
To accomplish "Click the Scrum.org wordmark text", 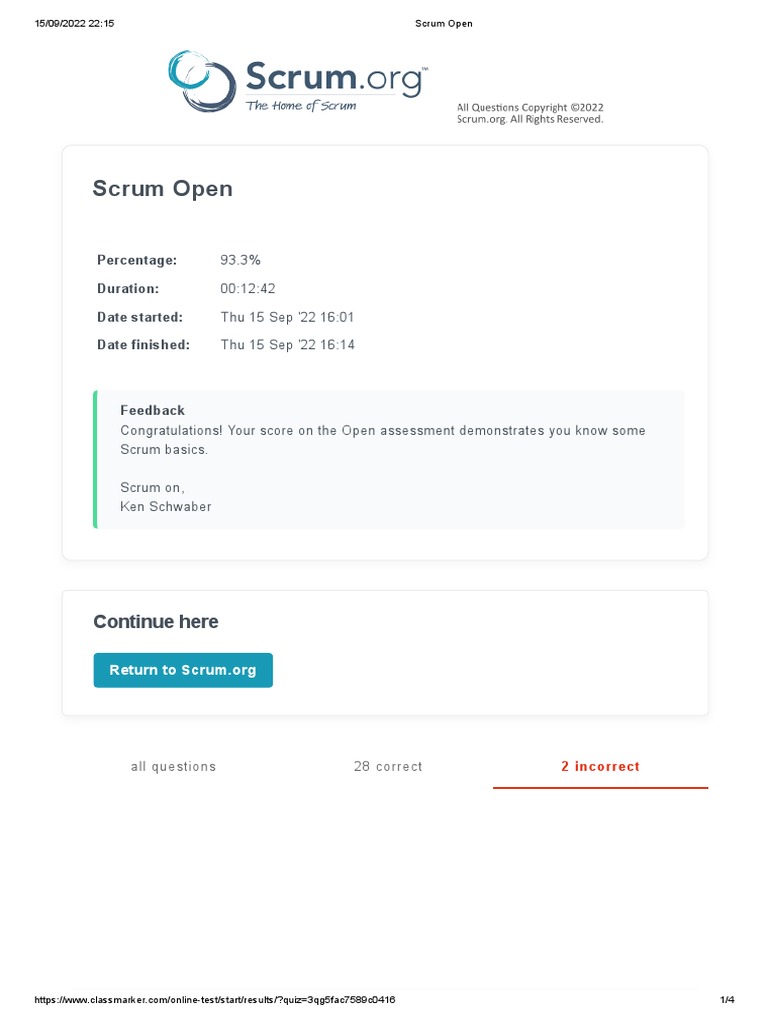I will [334, 79].
